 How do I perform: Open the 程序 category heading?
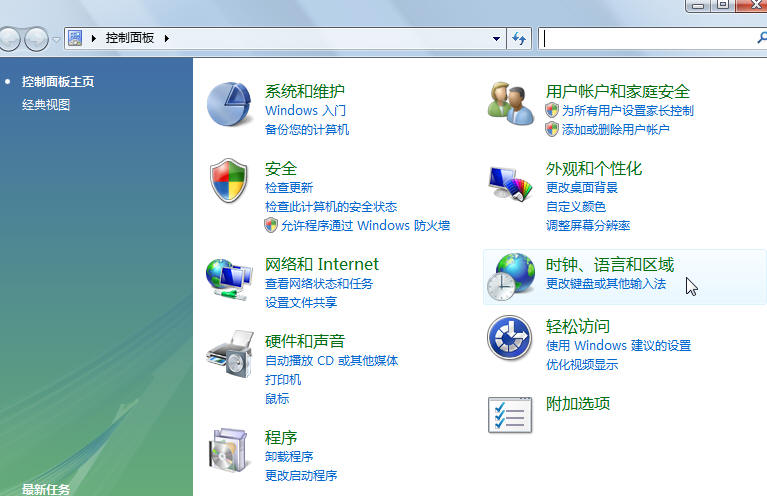click(281, 437)
